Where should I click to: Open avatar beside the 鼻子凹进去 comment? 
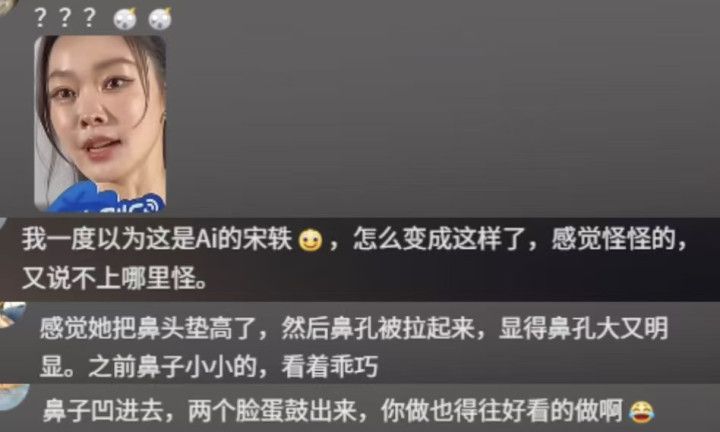[x=13, y=397]
